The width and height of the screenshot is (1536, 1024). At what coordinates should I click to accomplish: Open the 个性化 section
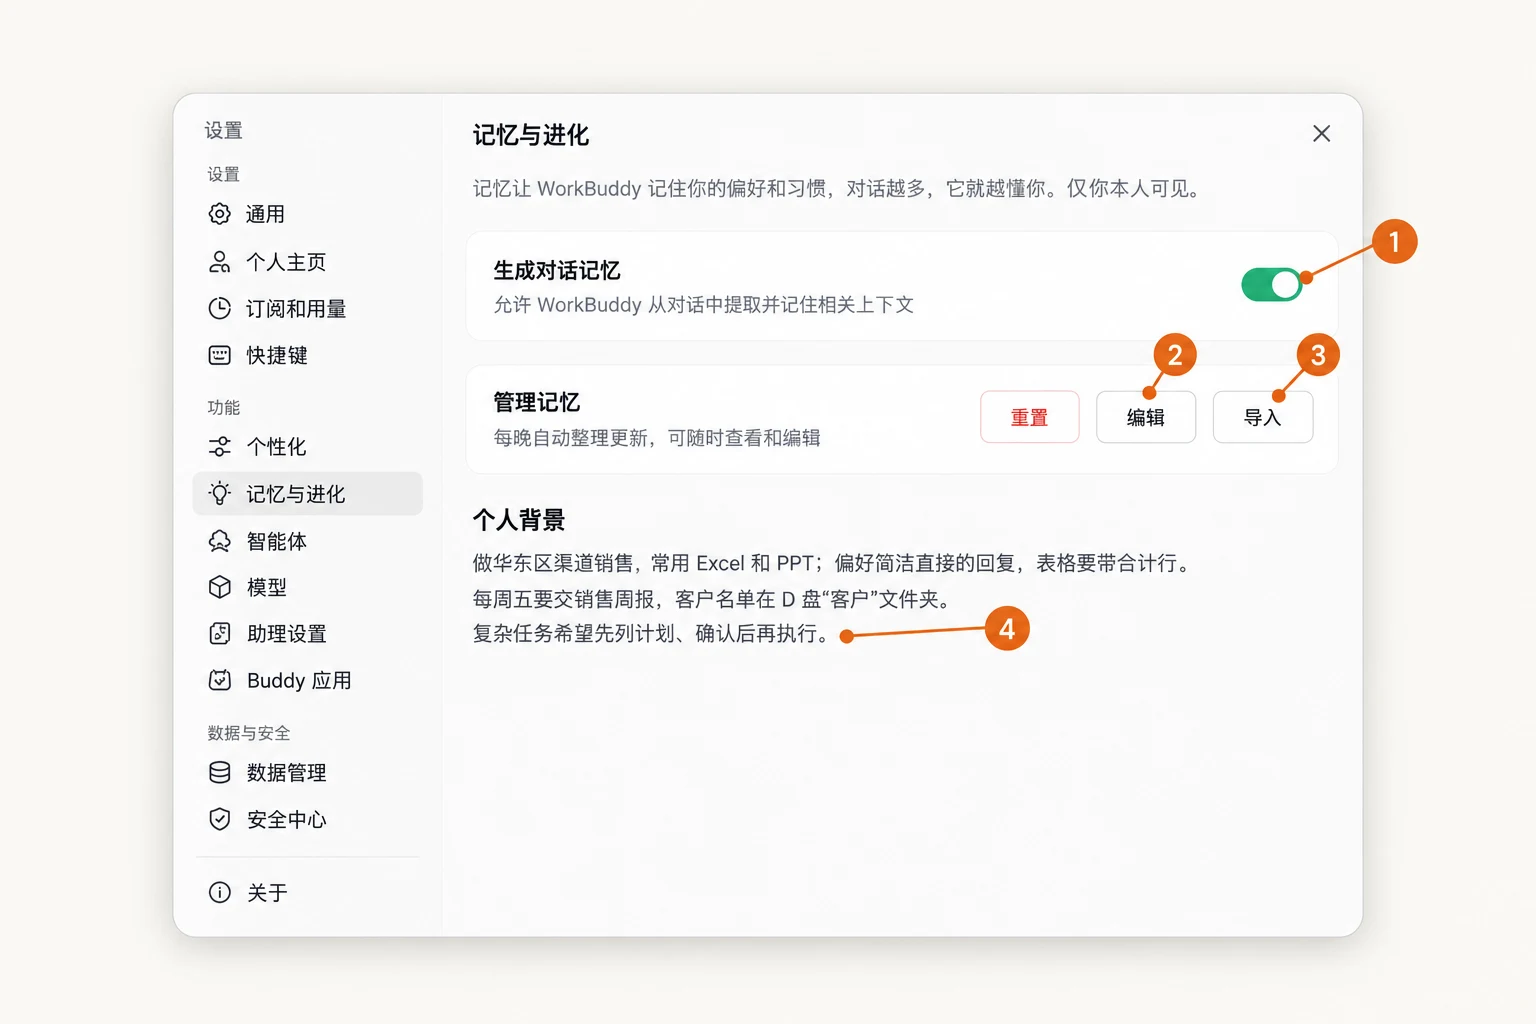(307, 446)
